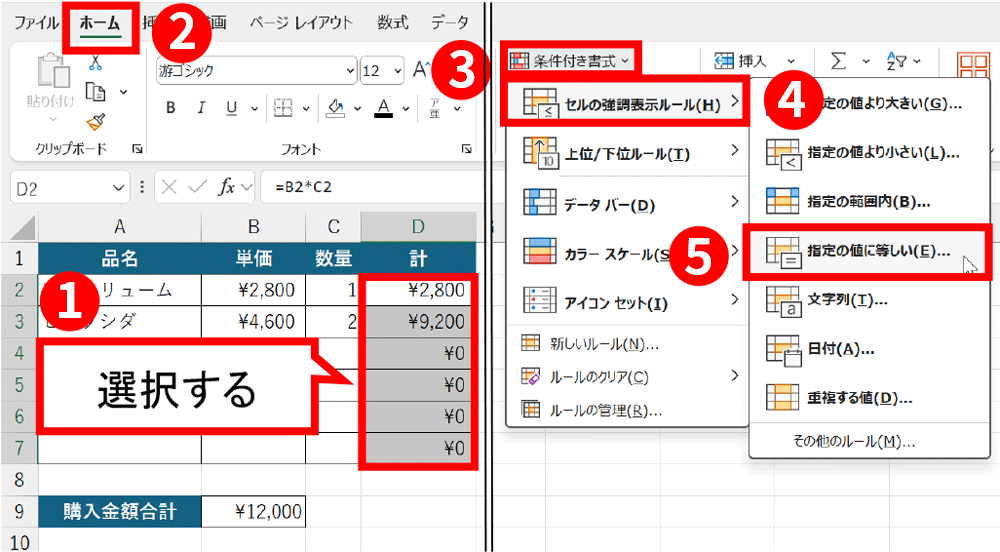The image size is (1000, 552).
Task: Expand AutoSum dropdown arrow
Action: pyautogui.click(x=866, y=62)
